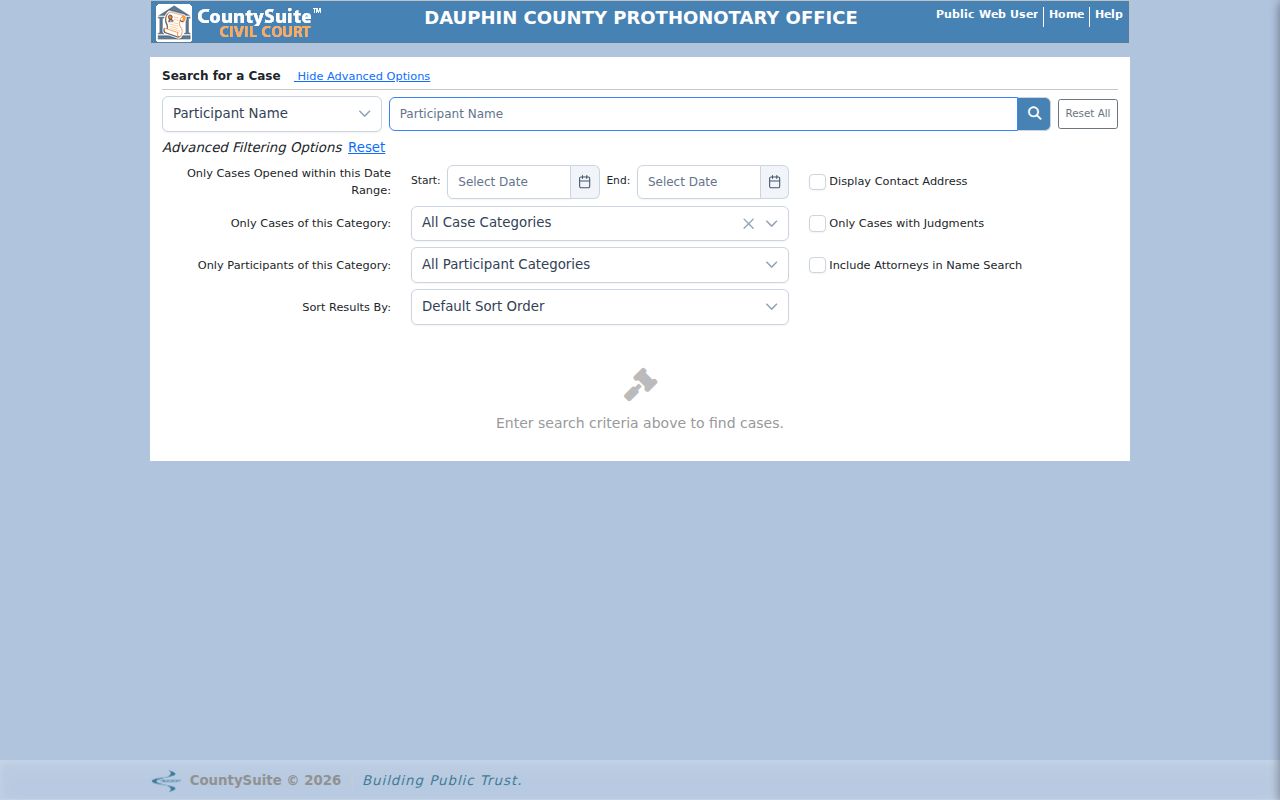Clear the case category selection
Viewport: 1280px width, 800px height.
748,224
